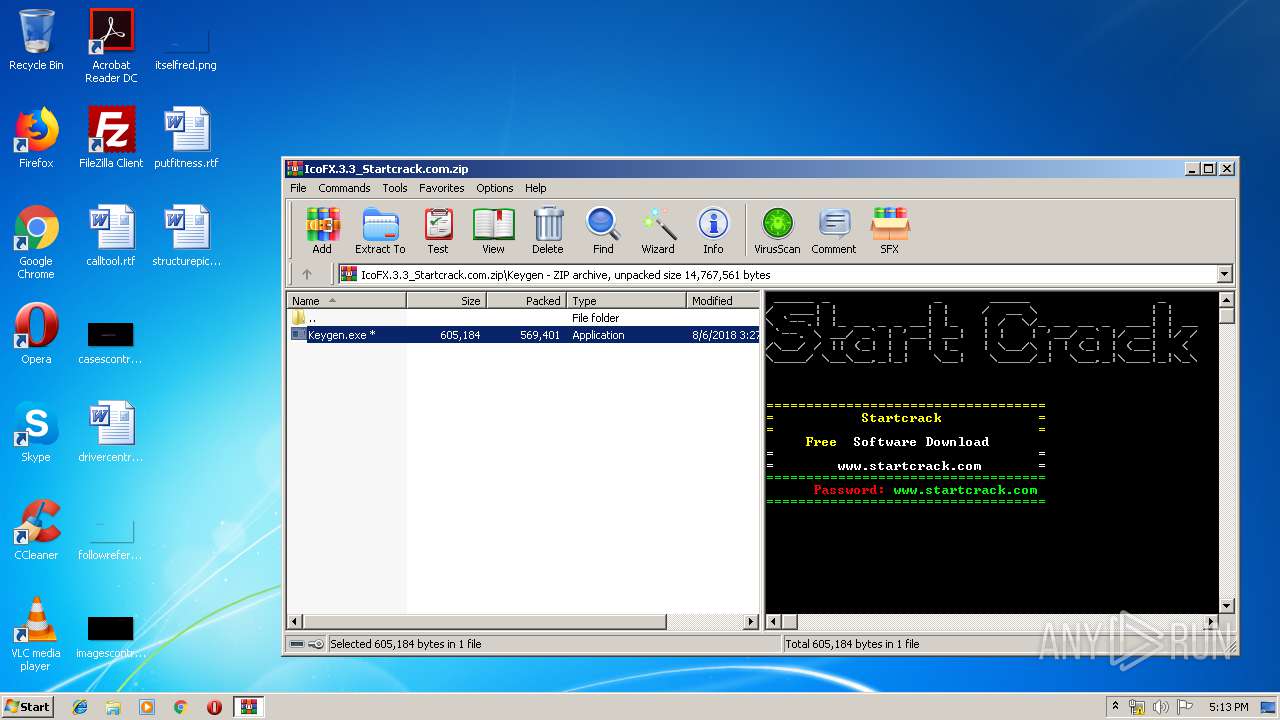Click file list horizontal scrollbar thumb

click(x=483, y=622)
